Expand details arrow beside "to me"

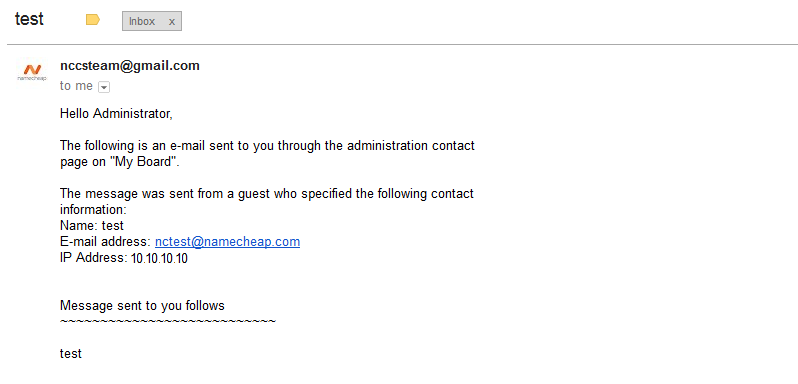click(104, 87)
